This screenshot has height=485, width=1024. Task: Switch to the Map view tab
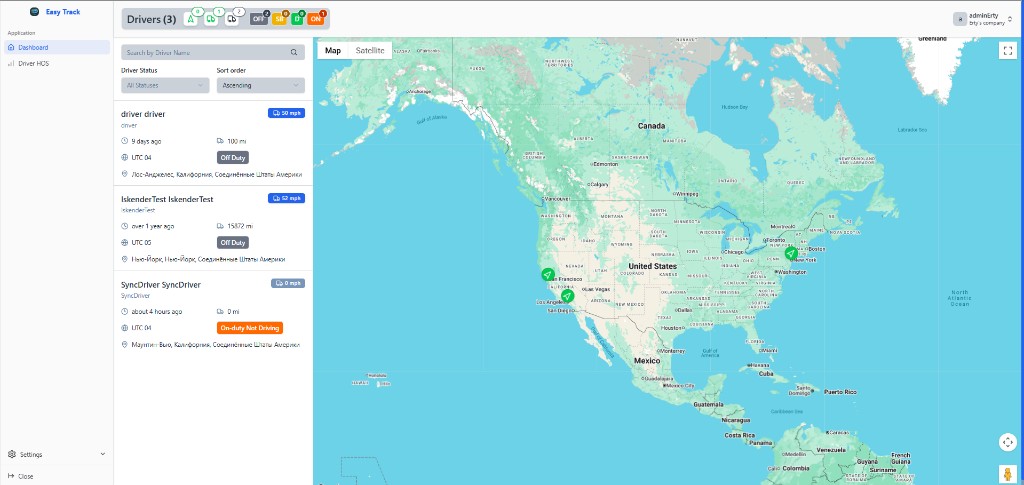coord(333,50)
